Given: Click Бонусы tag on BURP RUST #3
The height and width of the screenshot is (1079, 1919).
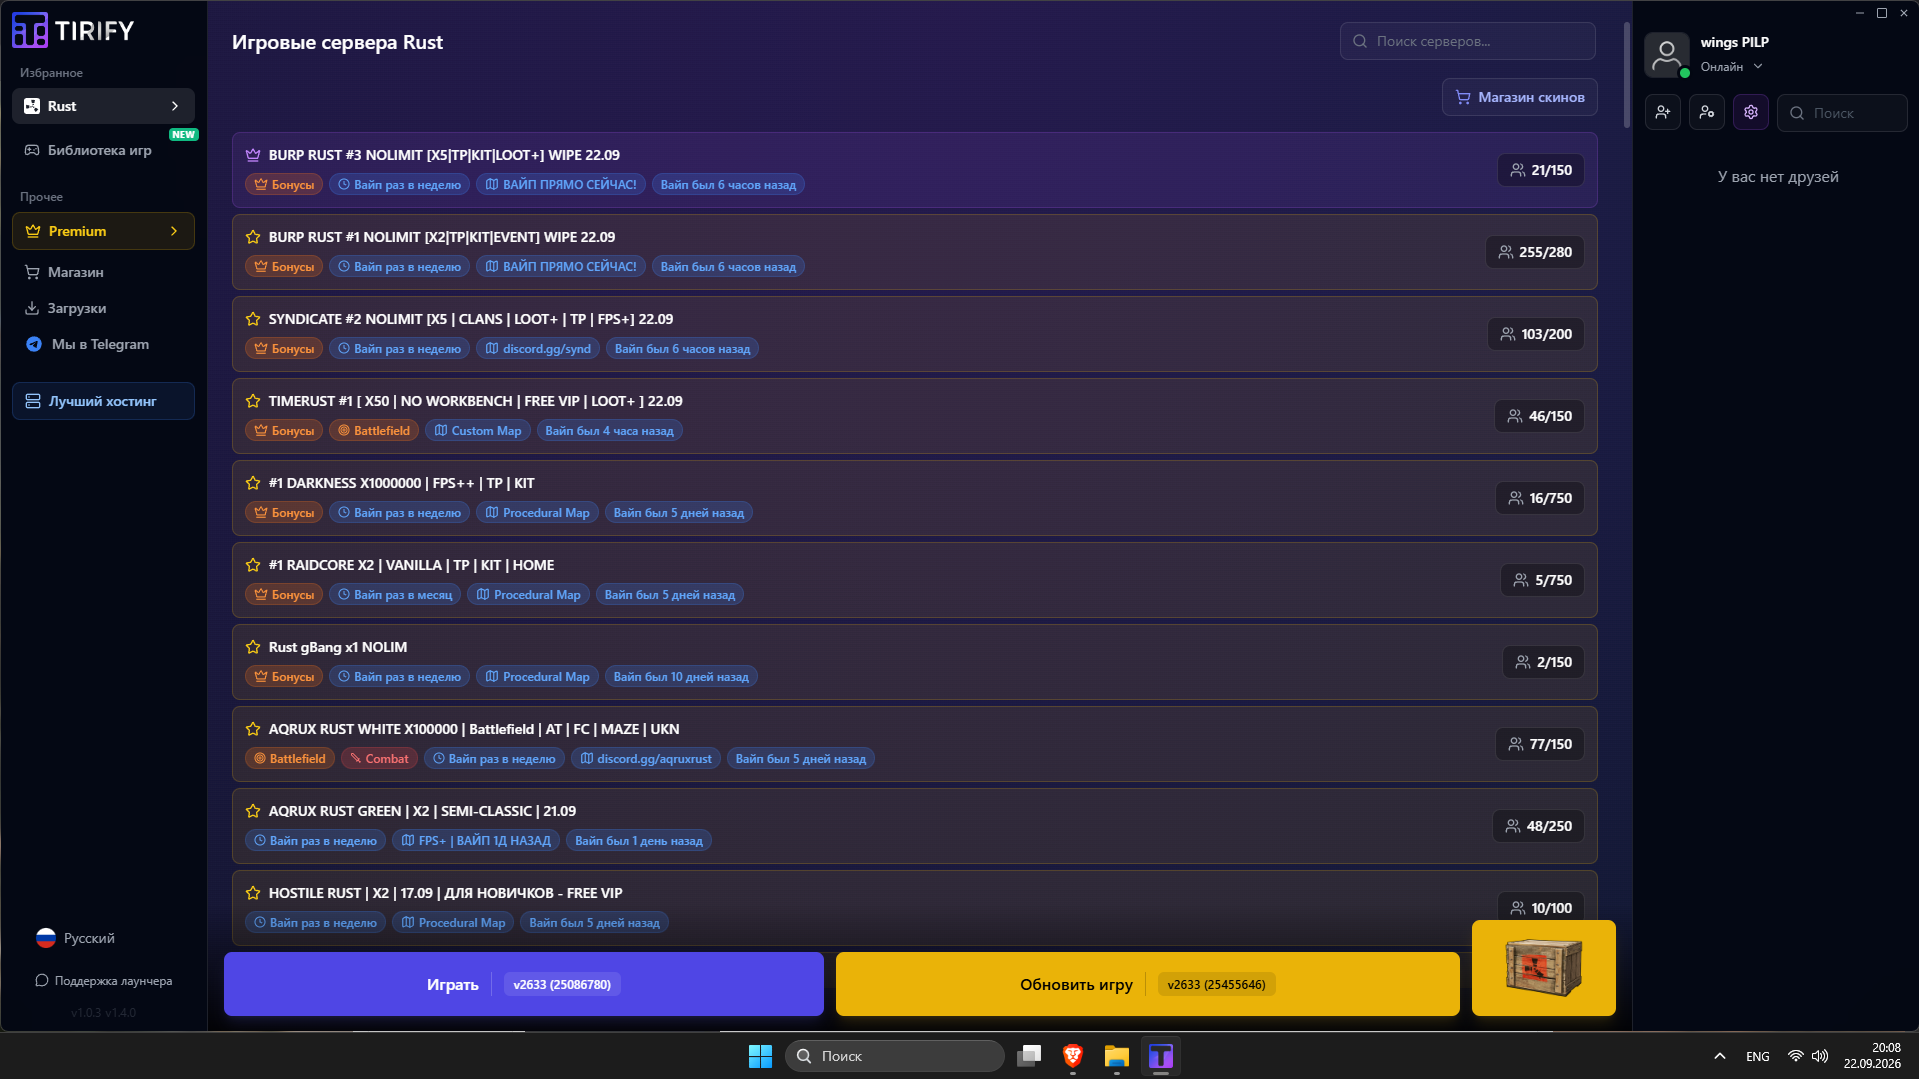Looking at the screenshot, I should (284, 185).
